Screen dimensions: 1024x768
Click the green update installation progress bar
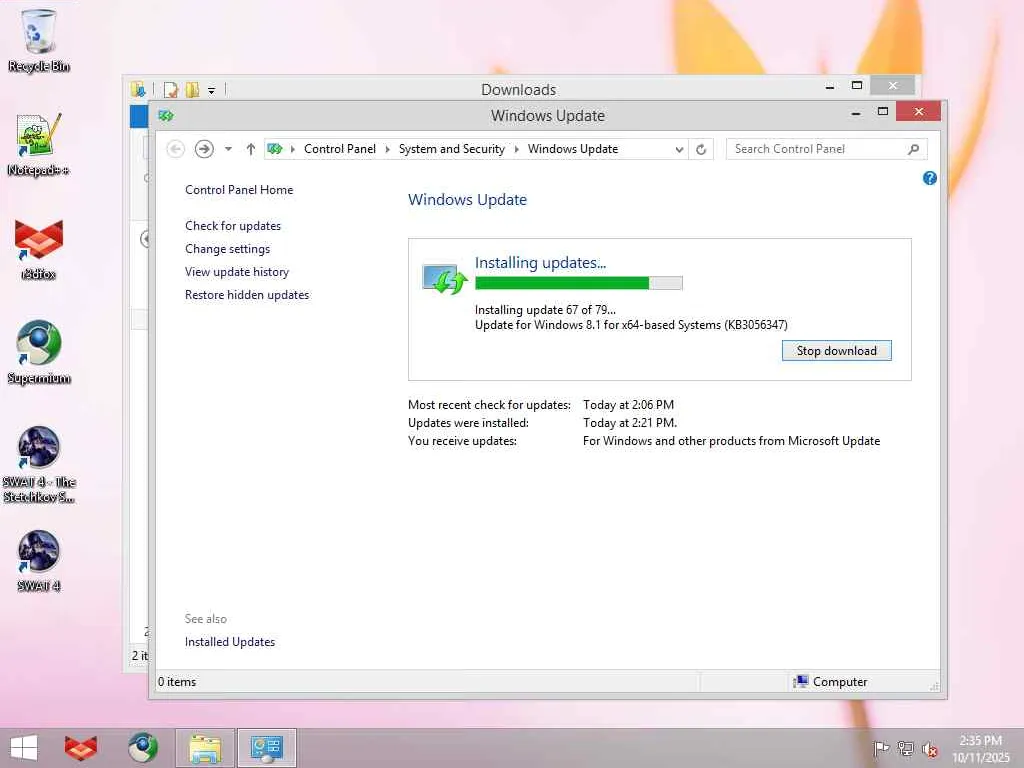point(579,283)
